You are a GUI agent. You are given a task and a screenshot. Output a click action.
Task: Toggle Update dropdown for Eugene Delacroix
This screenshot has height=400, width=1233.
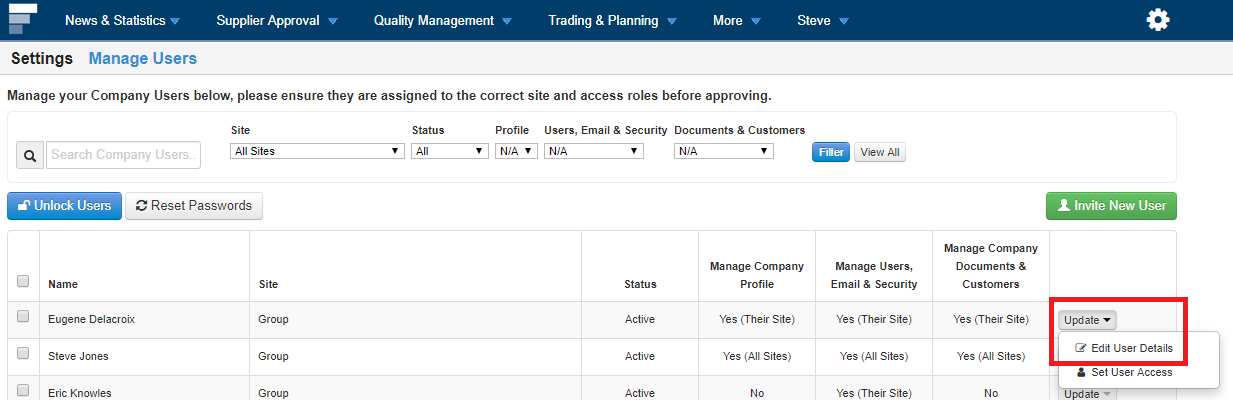coord(1088,320)
